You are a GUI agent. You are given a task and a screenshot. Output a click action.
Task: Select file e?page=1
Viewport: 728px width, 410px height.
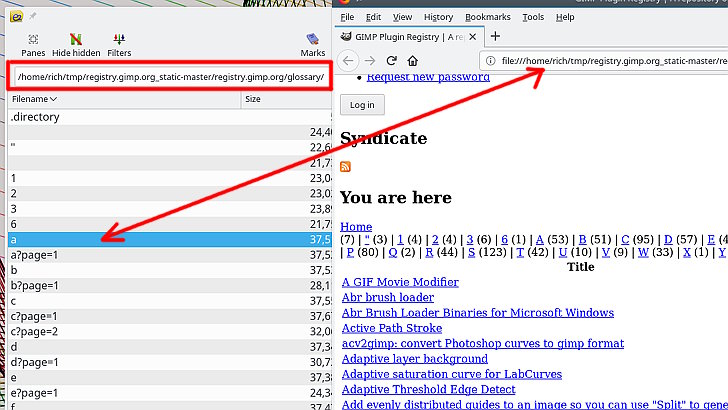169,393
